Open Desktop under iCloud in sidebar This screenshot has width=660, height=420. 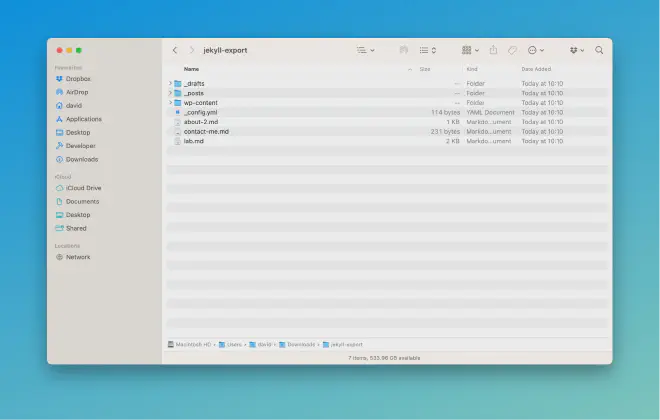[x=73, y=215]
